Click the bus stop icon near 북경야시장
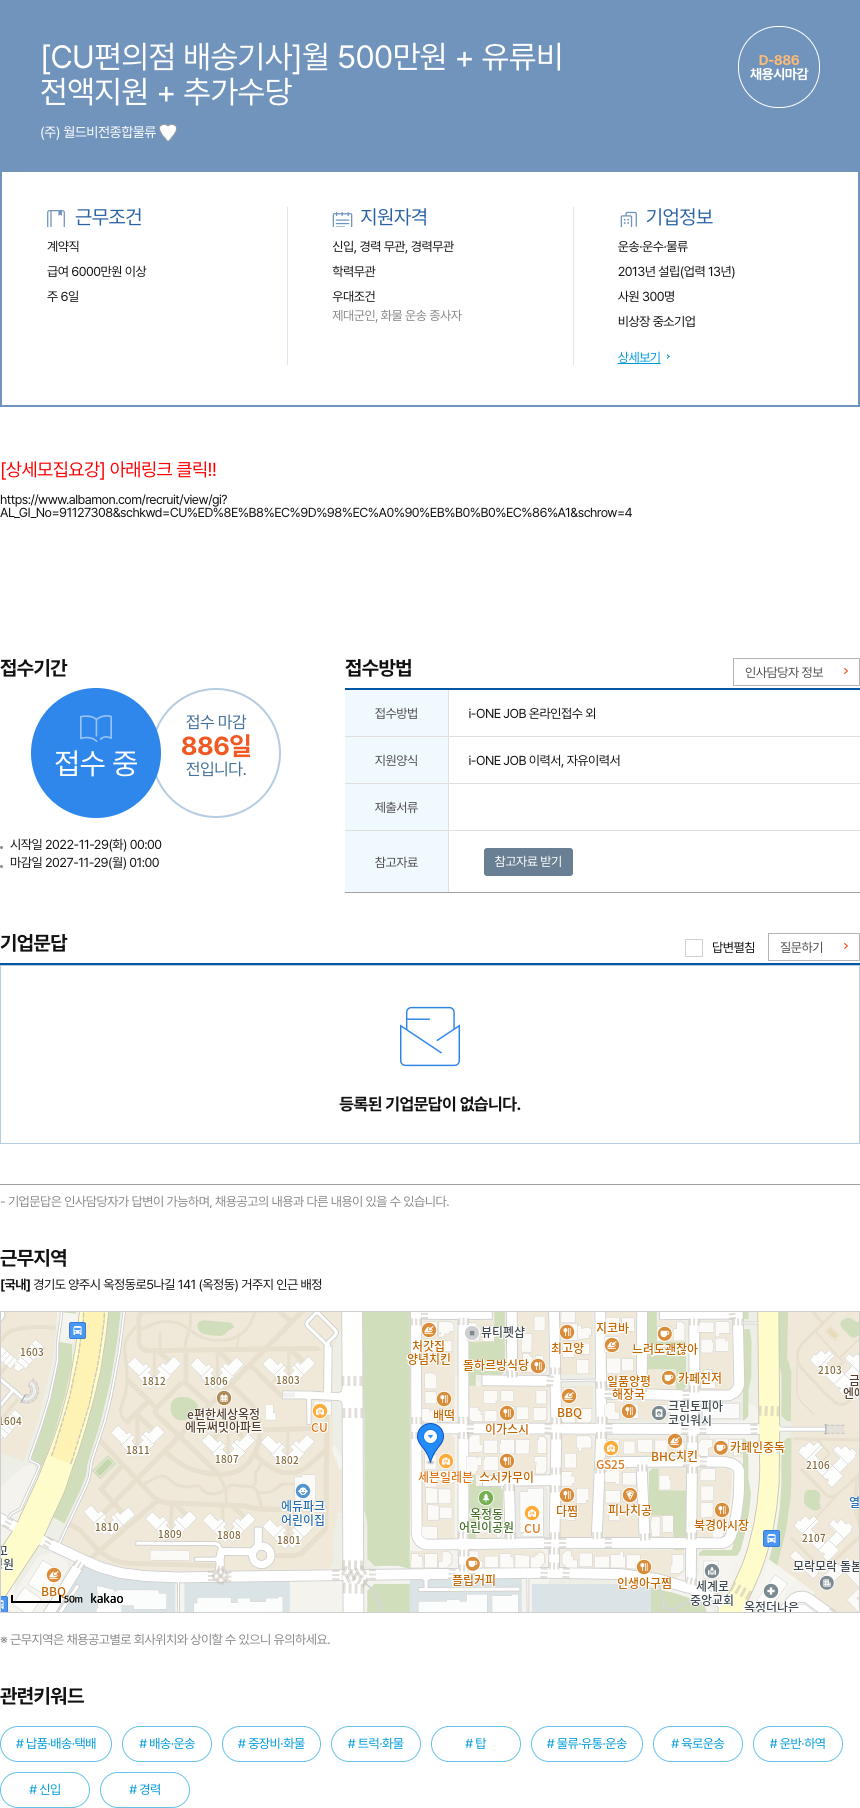The height and width of the screenshot is (1808, 860). pos(771,1538)
